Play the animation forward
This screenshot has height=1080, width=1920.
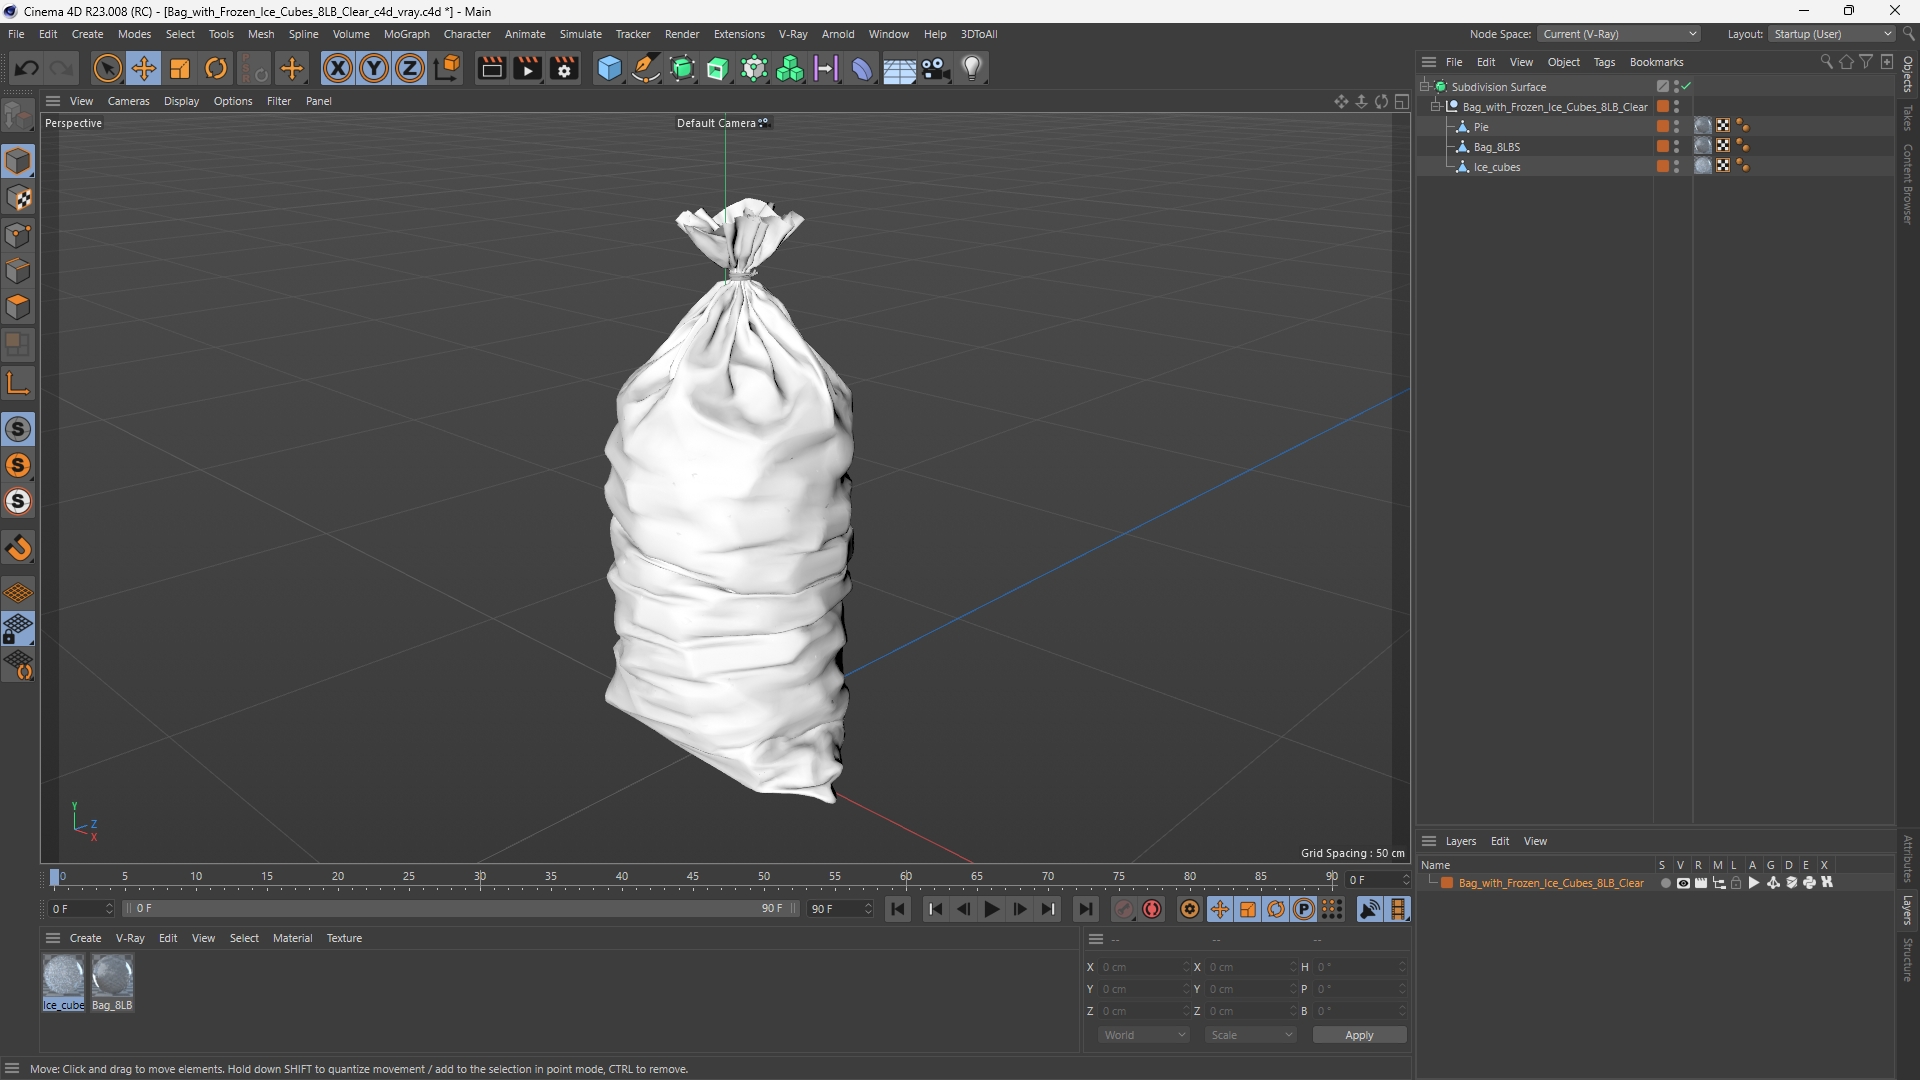(x=991, y=909)
